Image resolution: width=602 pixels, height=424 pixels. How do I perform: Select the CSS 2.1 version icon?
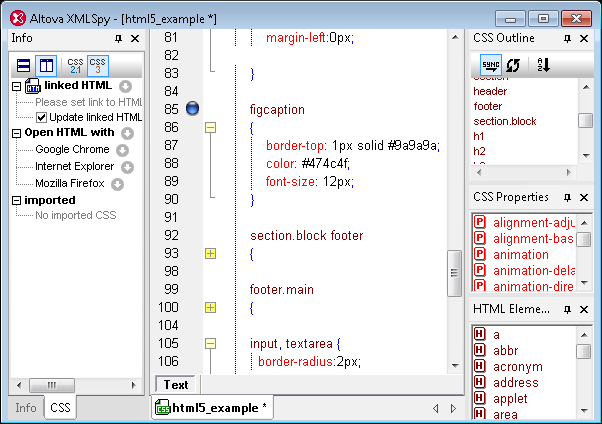(75, 66)
